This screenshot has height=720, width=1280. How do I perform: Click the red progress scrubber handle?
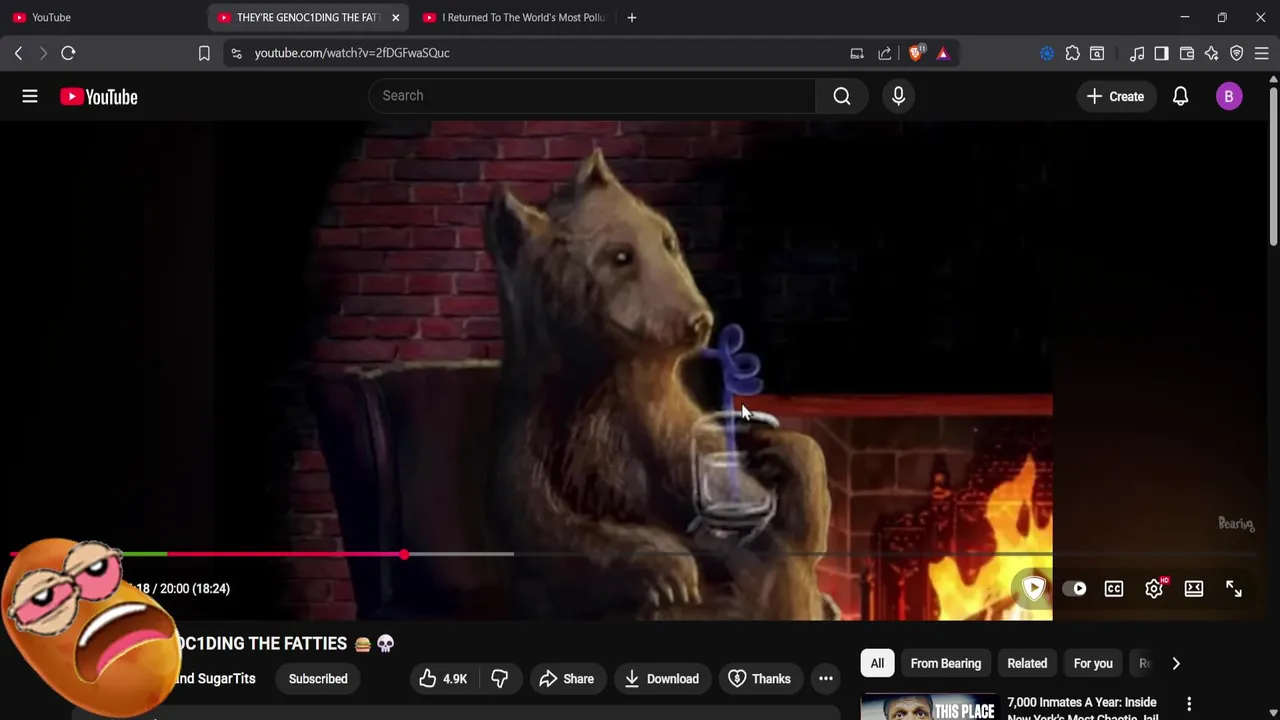tap(404, 554)
